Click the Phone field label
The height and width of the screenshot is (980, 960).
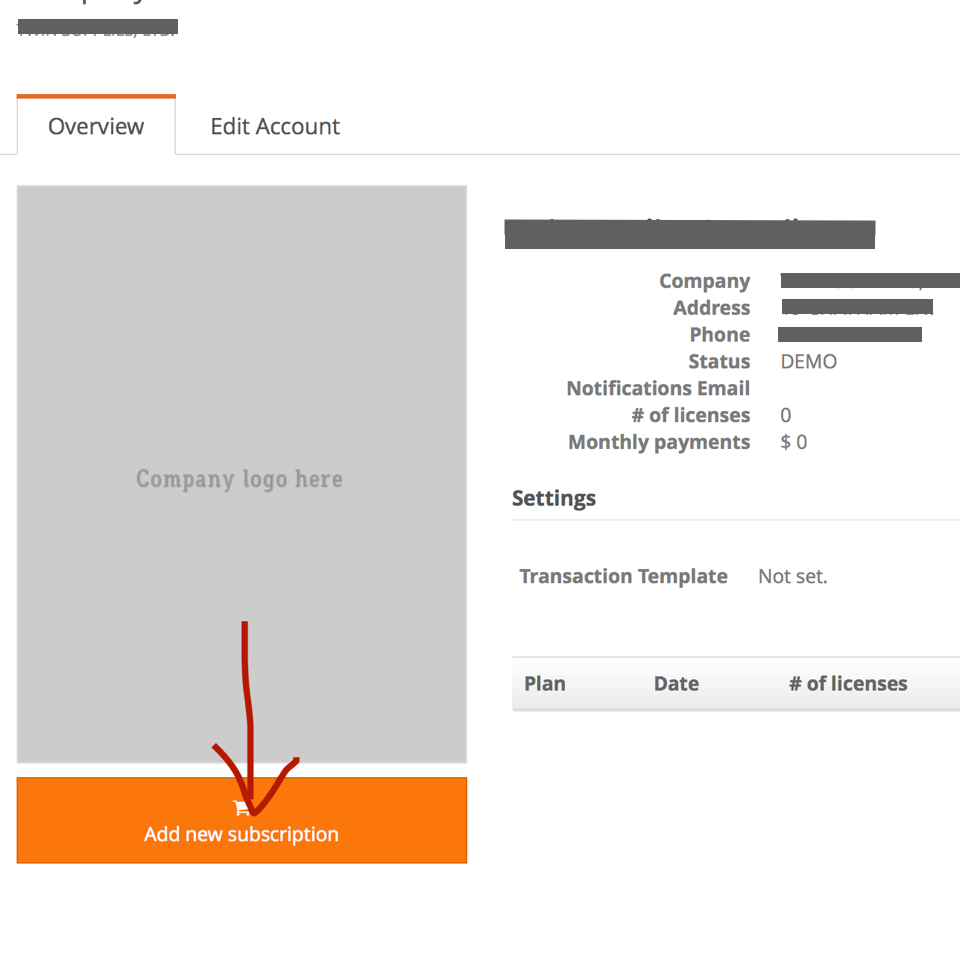719,335
